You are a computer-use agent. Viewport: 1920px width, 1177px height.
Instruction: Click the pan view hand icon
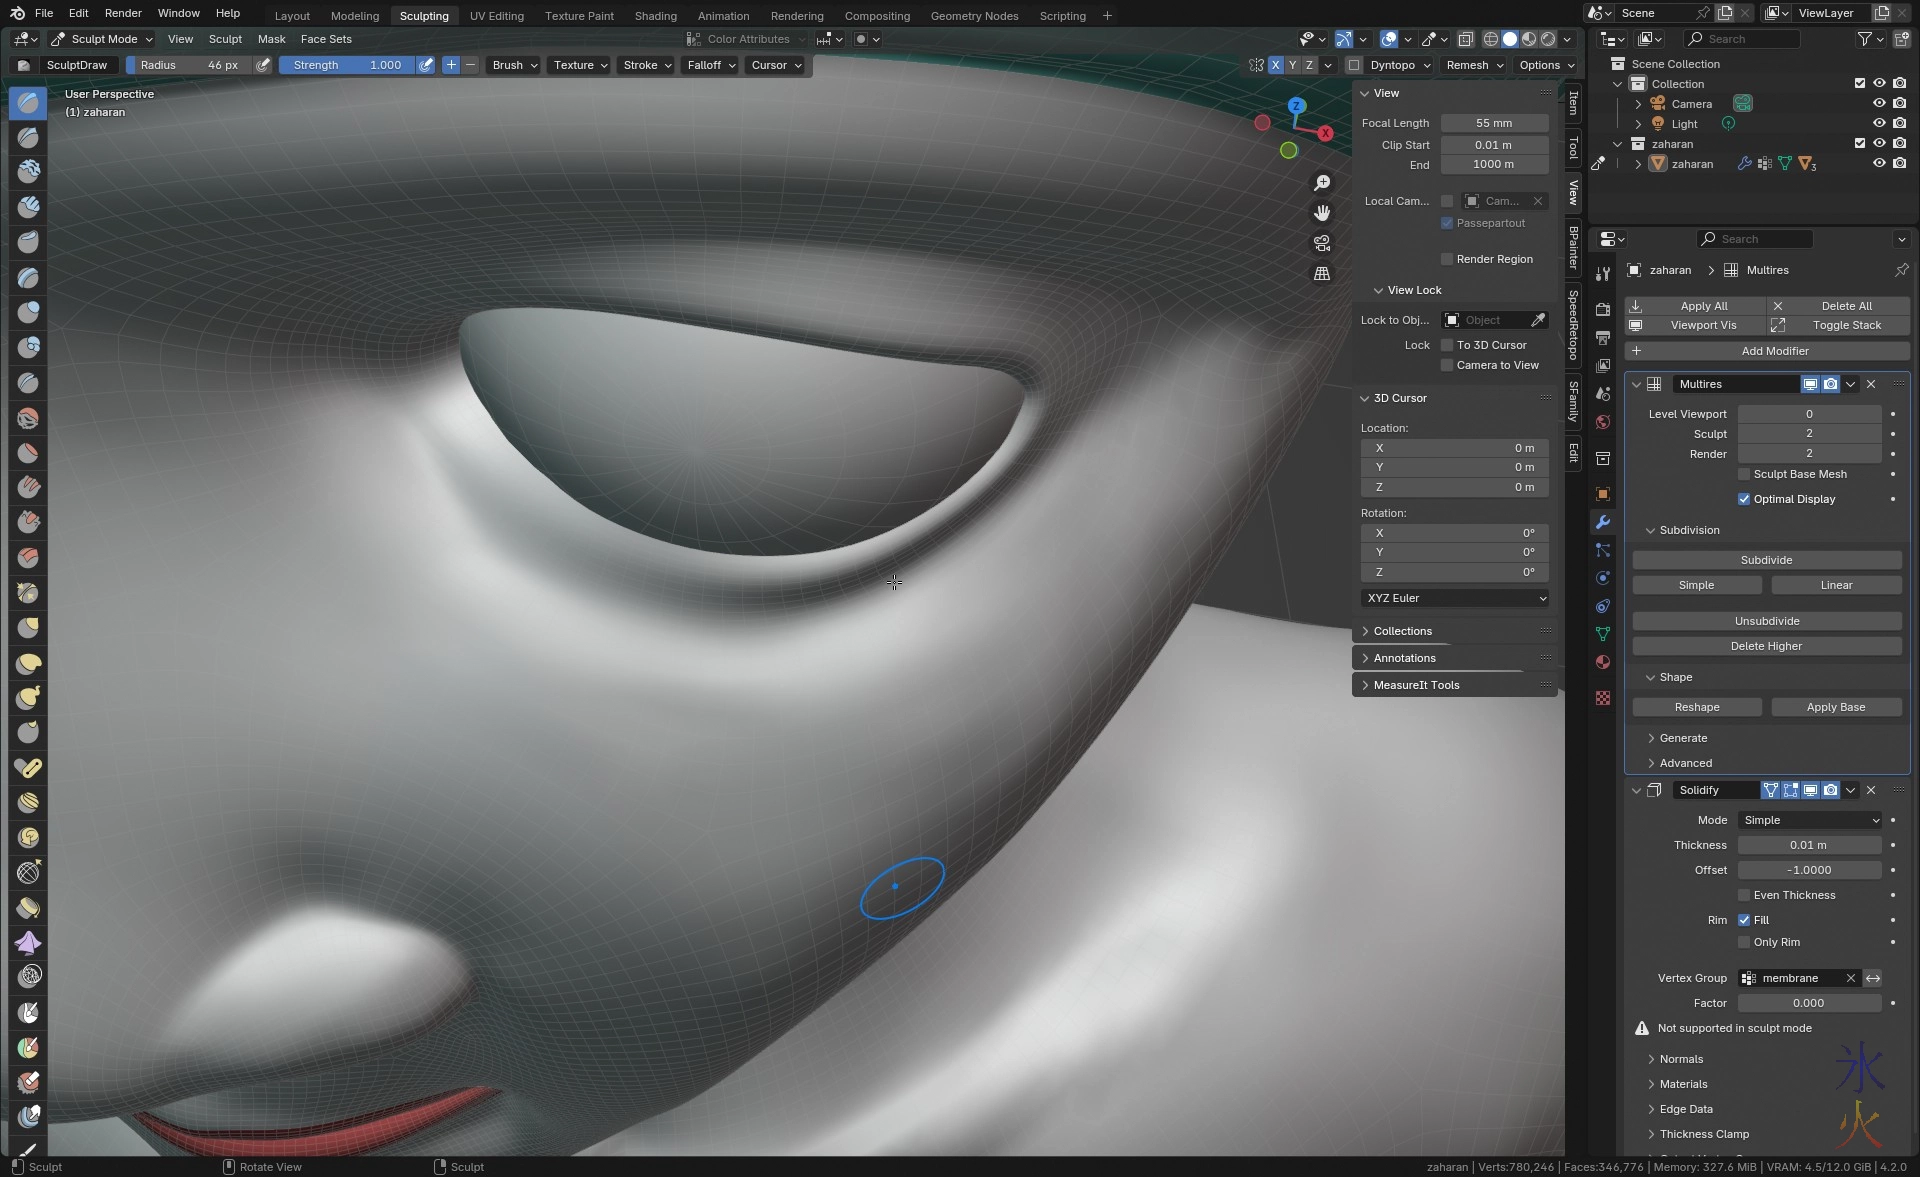coord(1322,213)
